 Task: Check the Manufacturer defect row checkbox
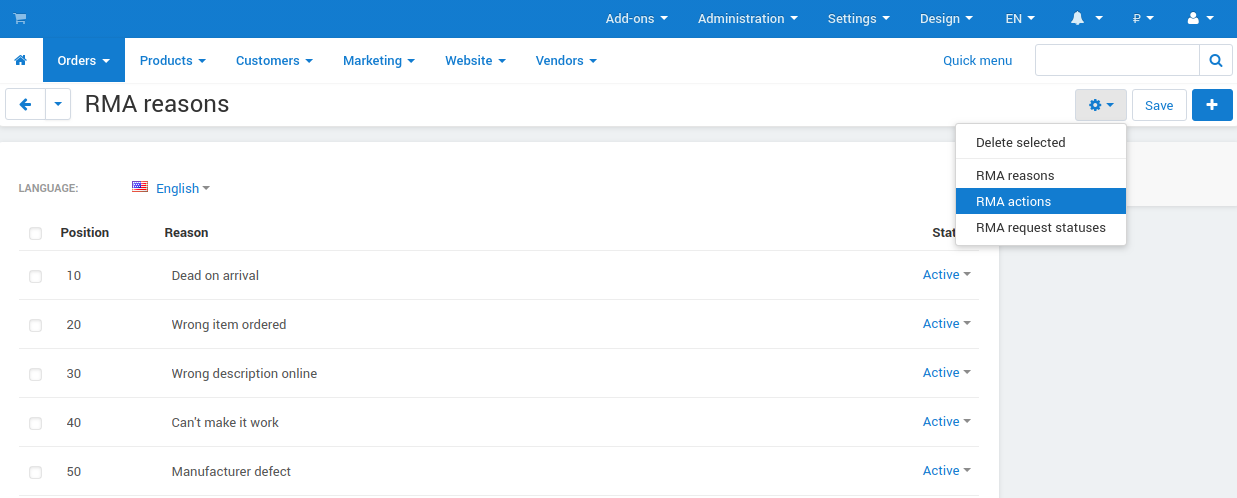tap(36, 472)
